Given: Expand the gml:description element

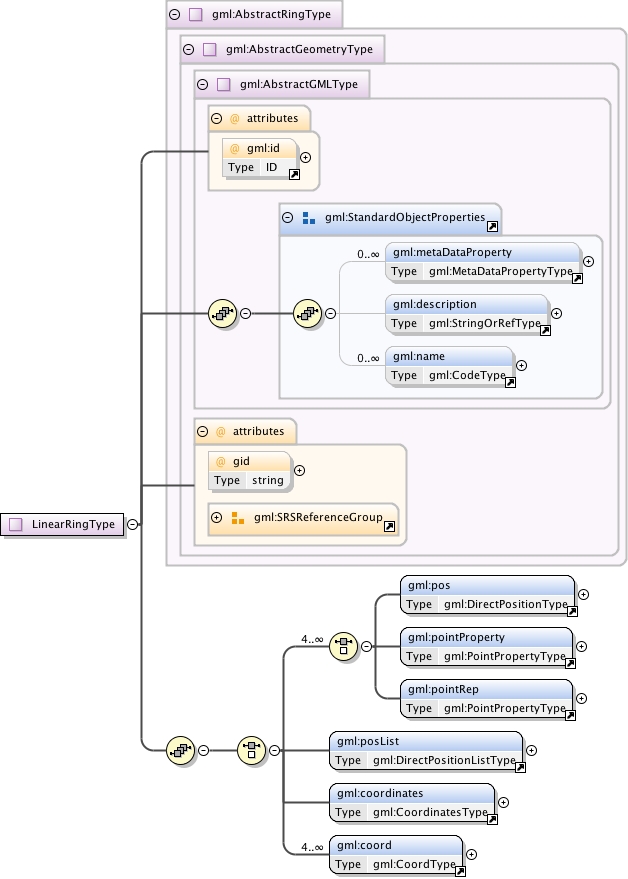Looking at the screenshot, I should tap(556, 313).
